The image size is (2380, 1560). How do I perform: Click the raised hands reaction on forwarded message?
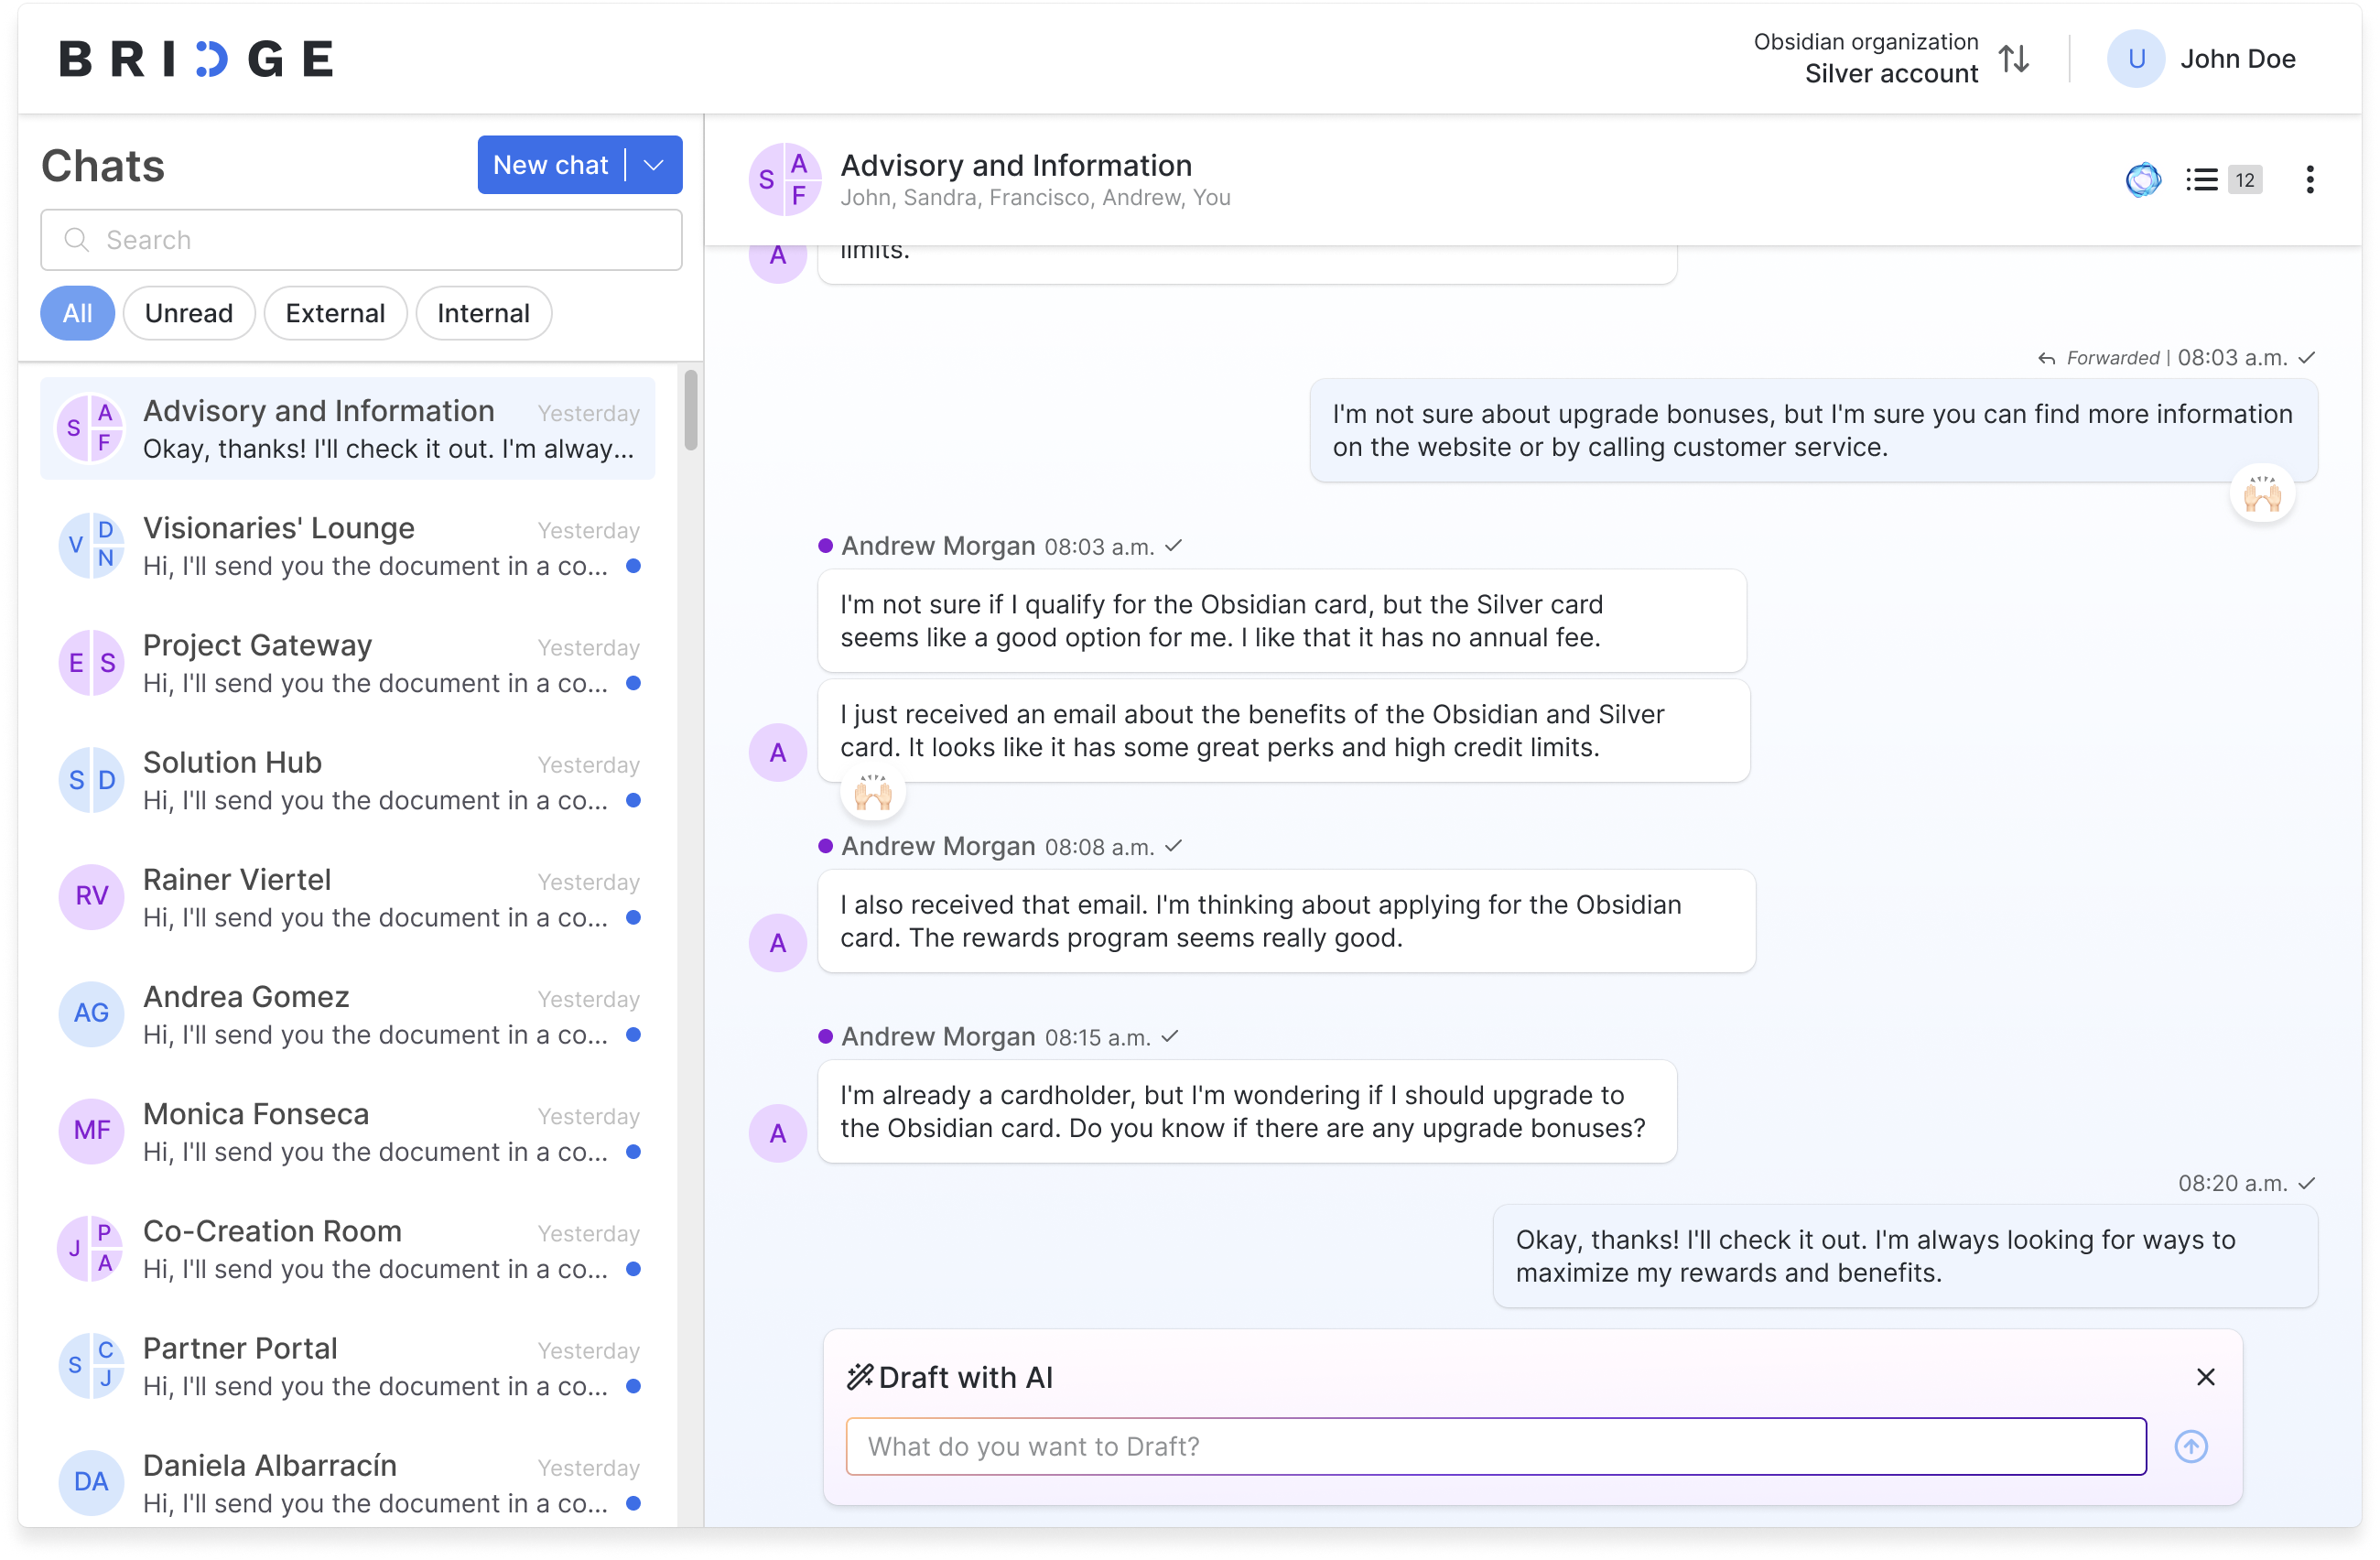(2261, 494)
